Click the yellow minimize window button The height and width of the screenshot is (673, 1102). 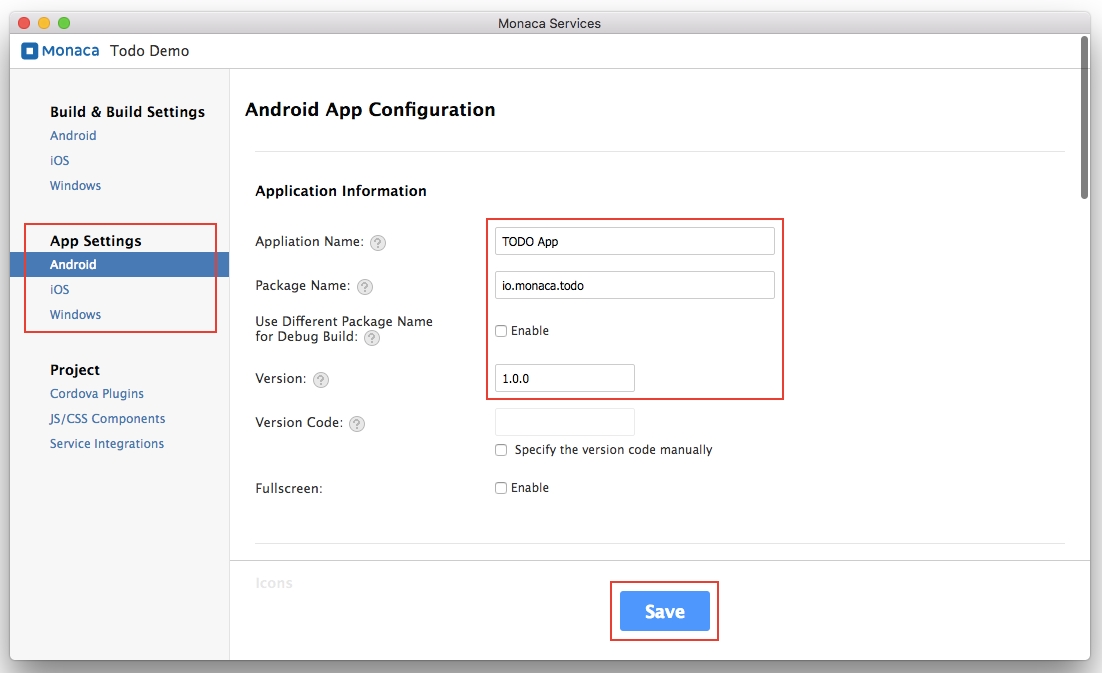44,23
